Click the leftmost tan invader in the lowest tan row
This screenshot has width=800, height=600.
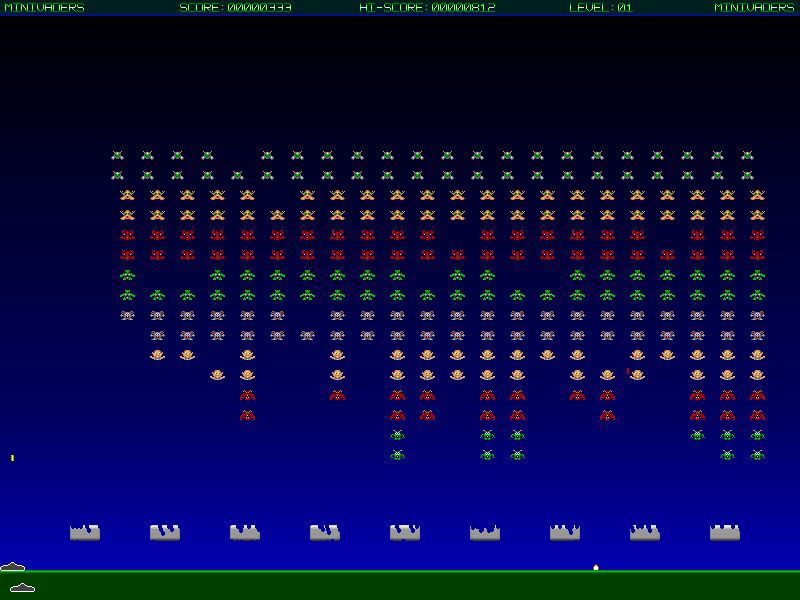click(x=217, y=375)
